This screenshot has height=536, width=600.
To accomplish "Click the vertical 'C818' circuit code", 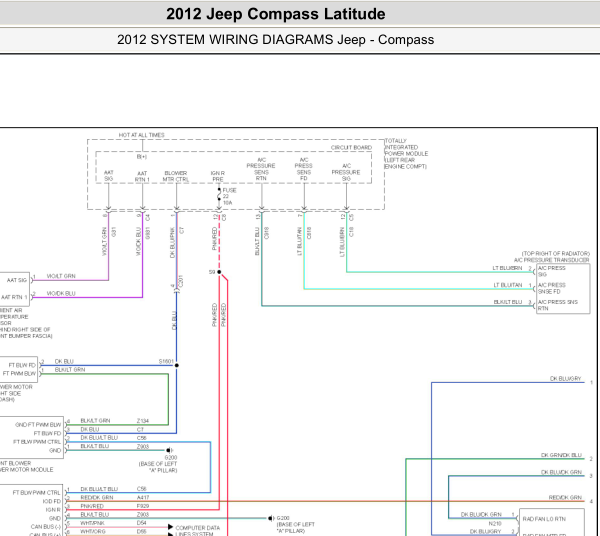I will point(309,233).
